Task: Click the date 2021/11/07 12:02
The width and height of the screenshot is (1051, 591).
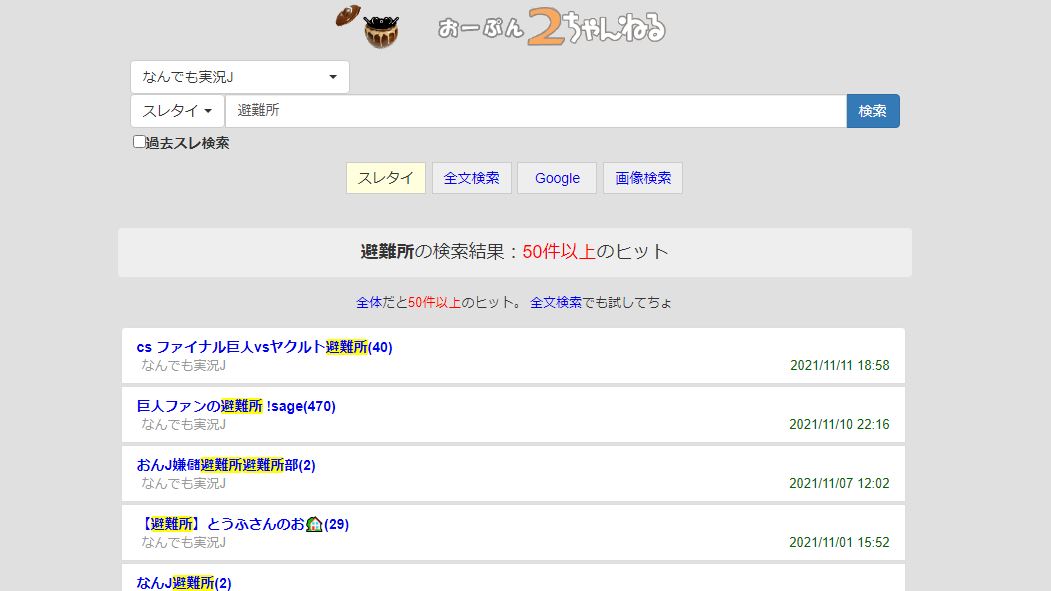Action: [839, 483]
